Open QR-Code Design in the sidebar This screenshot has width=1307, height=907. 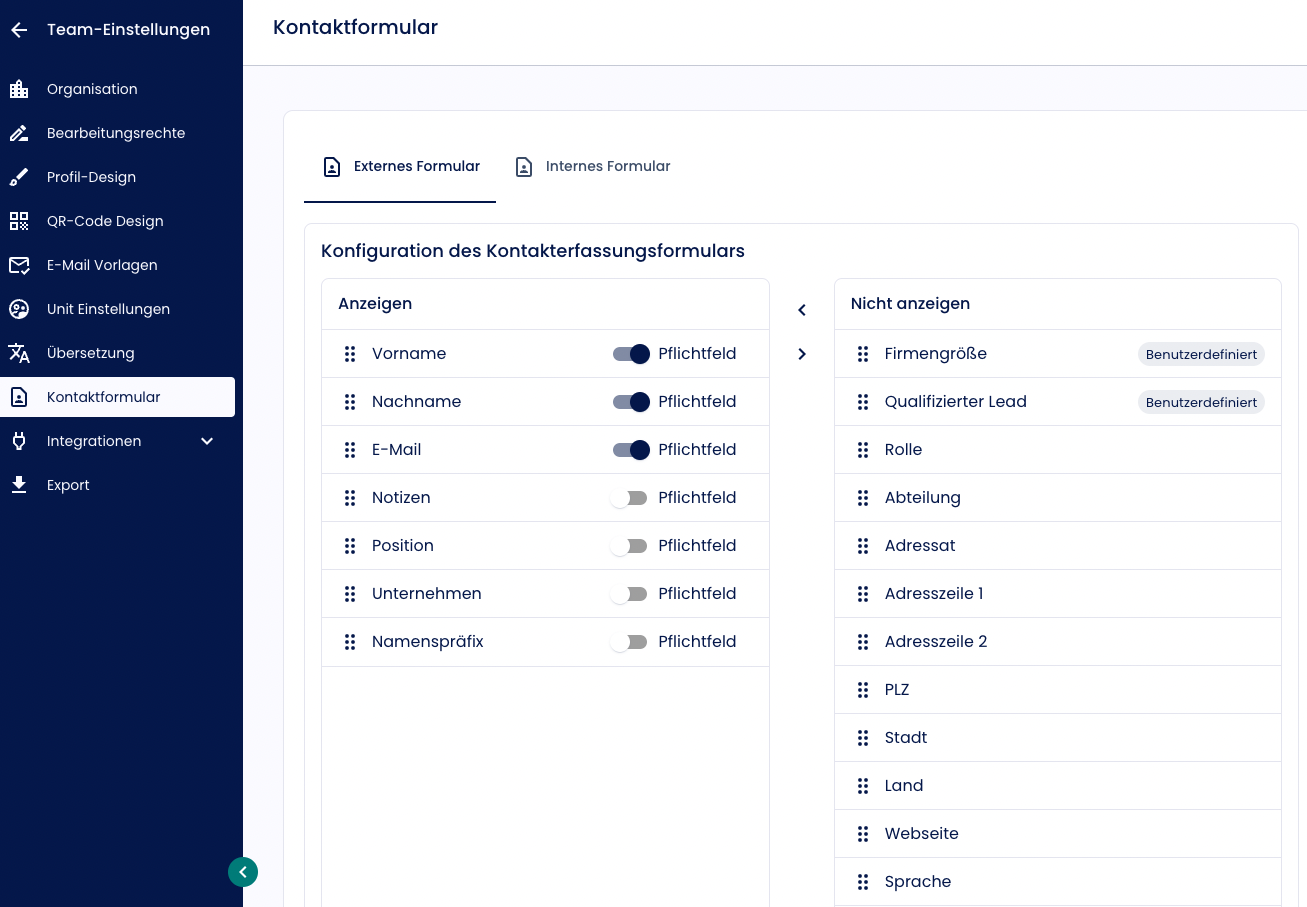(x=118, y=221)
